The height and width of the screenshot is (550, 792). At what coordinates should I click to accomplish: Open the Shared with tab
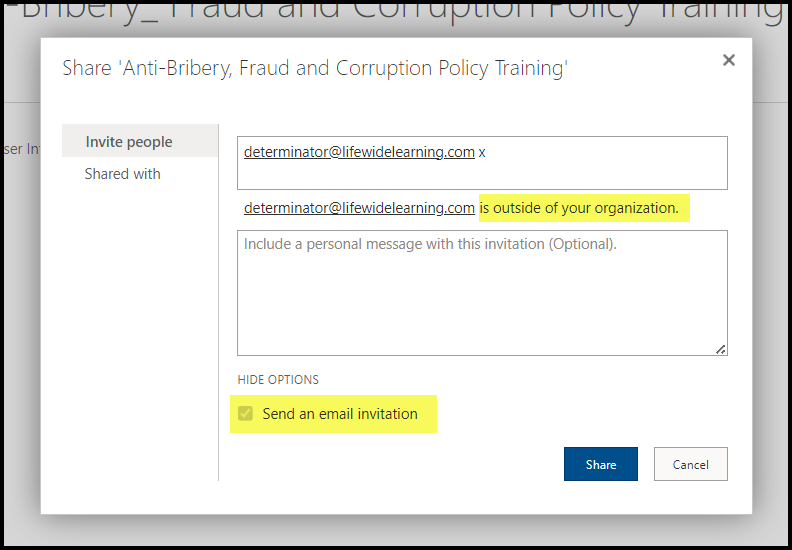(x=122, y=174)
